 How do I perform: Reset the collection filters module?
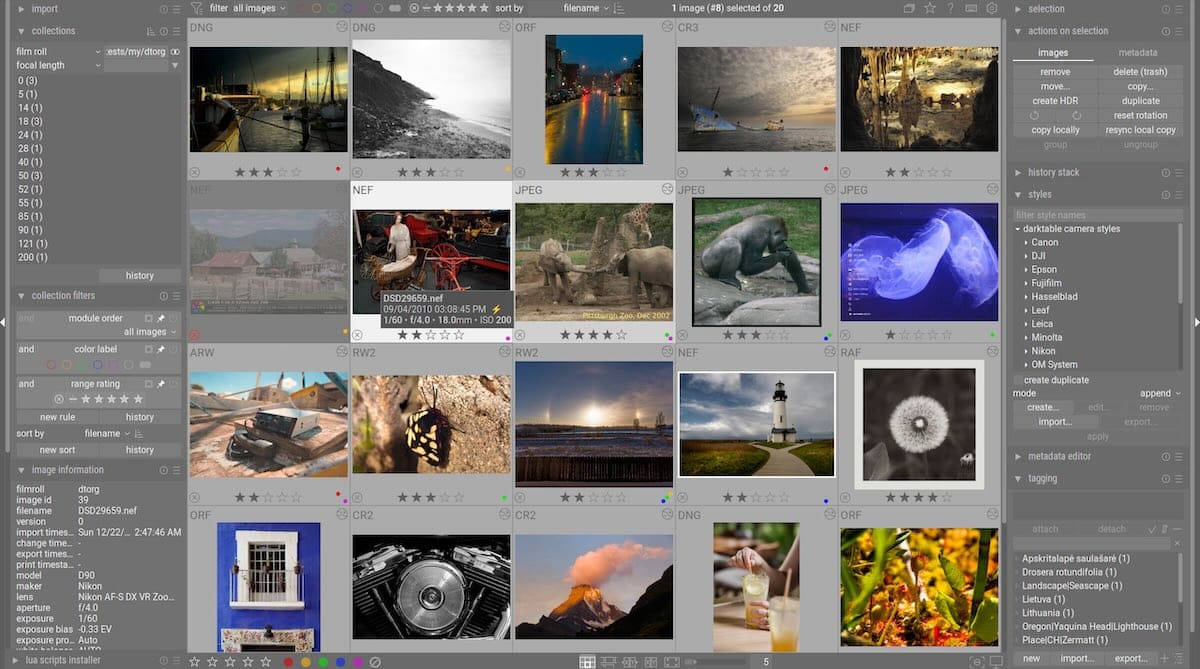pyautogui.click(x=164, y=296)
